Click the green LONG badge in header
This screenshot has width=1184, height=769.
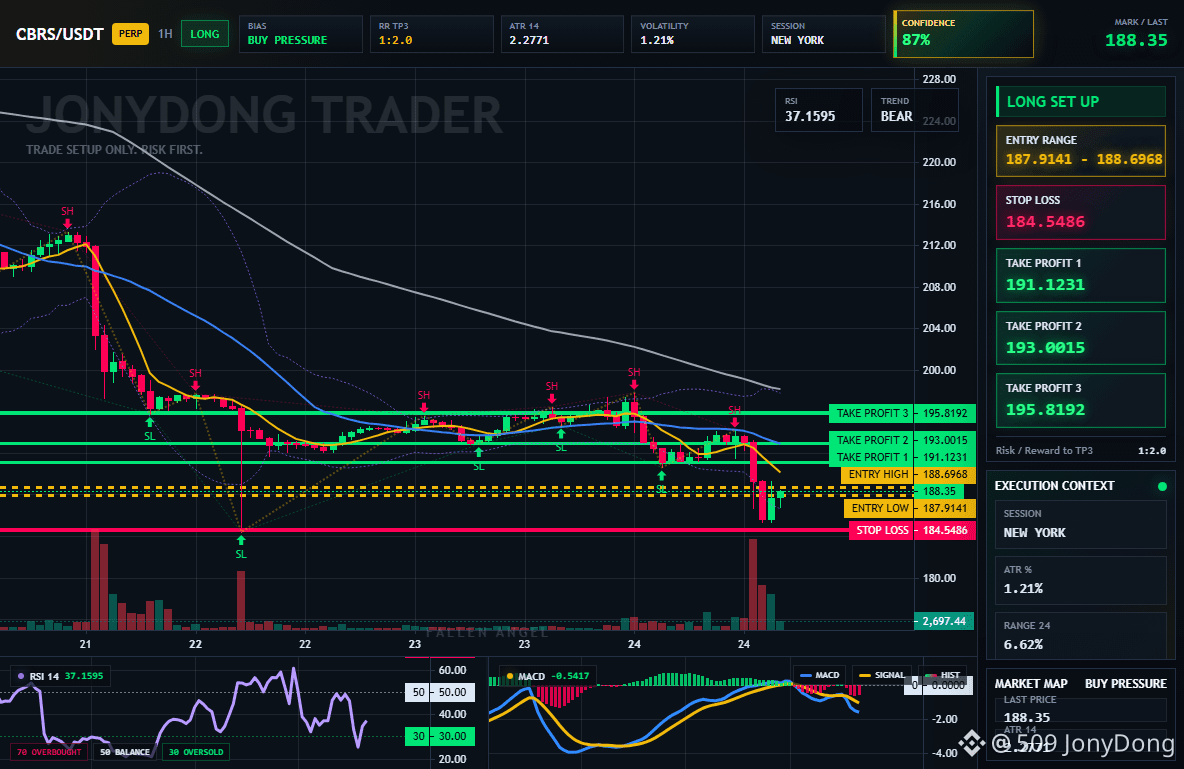(x=205, y=34)
